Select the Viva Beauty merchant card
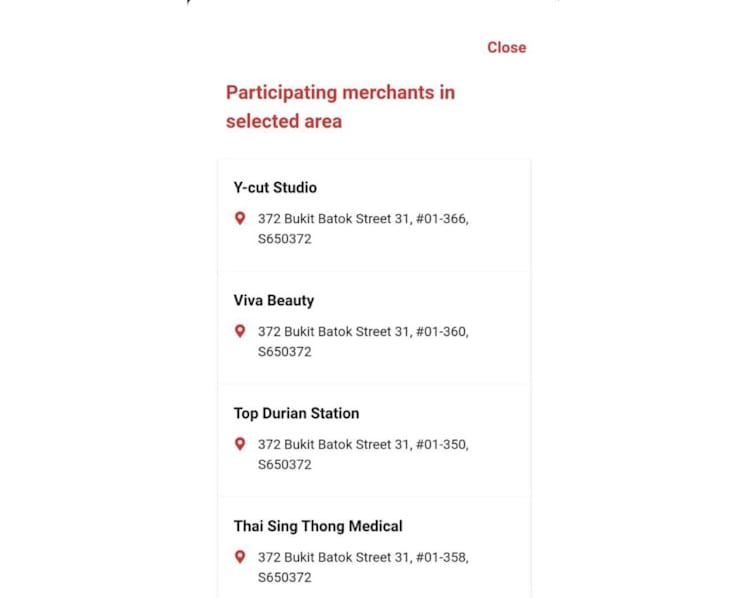 374,328
